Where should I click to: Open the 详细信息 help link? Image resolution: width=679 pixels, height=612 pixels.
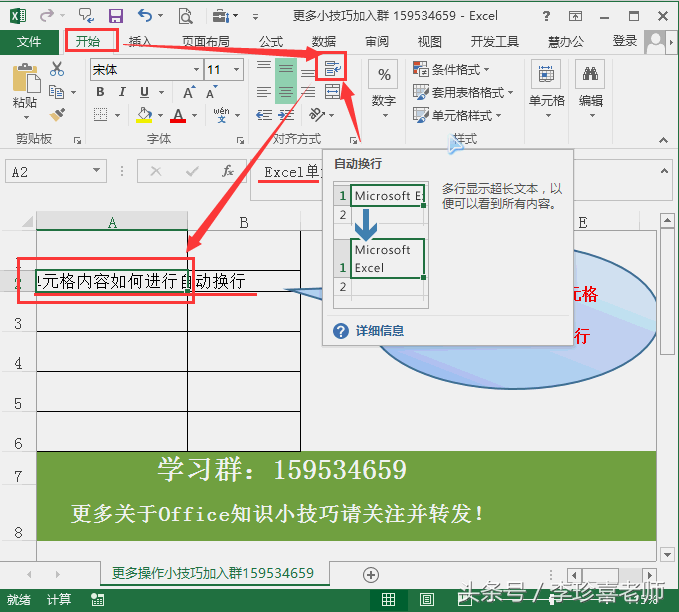tap(380, 331)
